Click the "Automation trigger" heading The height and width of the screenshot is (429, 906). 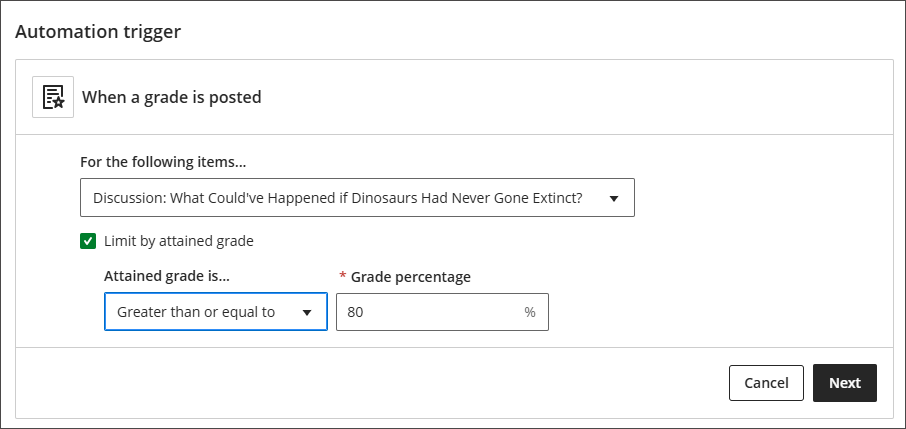coord(98,31)
